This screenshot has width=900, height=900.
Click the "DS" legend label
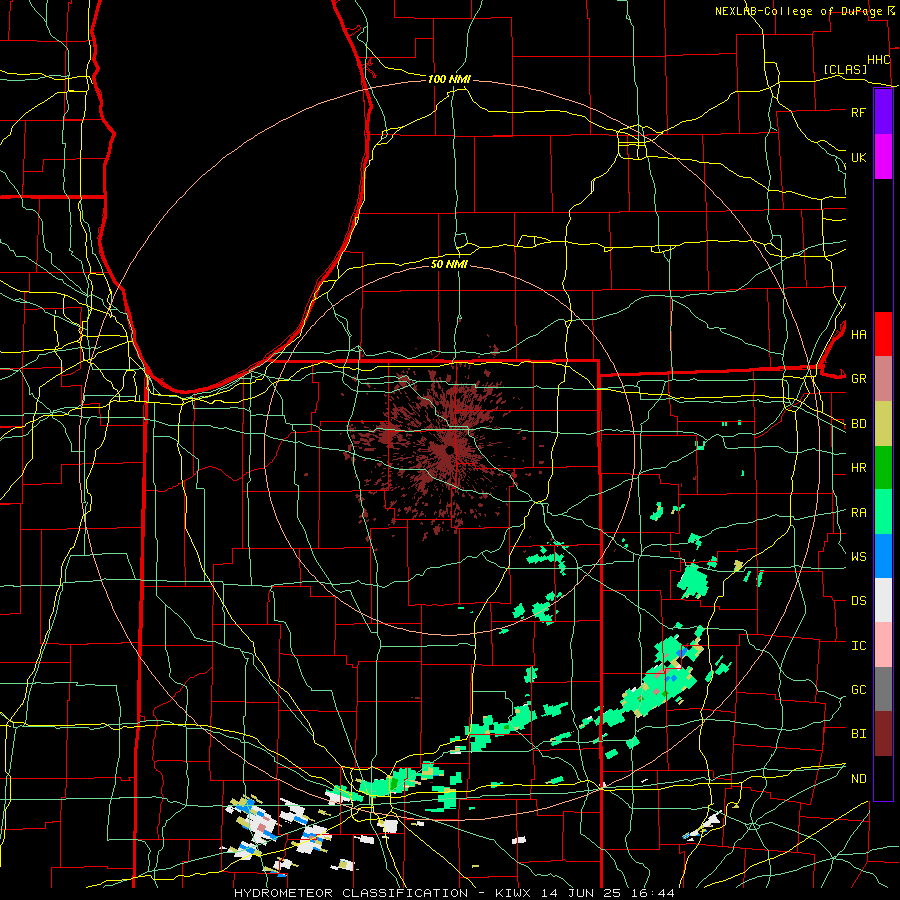[x=858, y=601]
